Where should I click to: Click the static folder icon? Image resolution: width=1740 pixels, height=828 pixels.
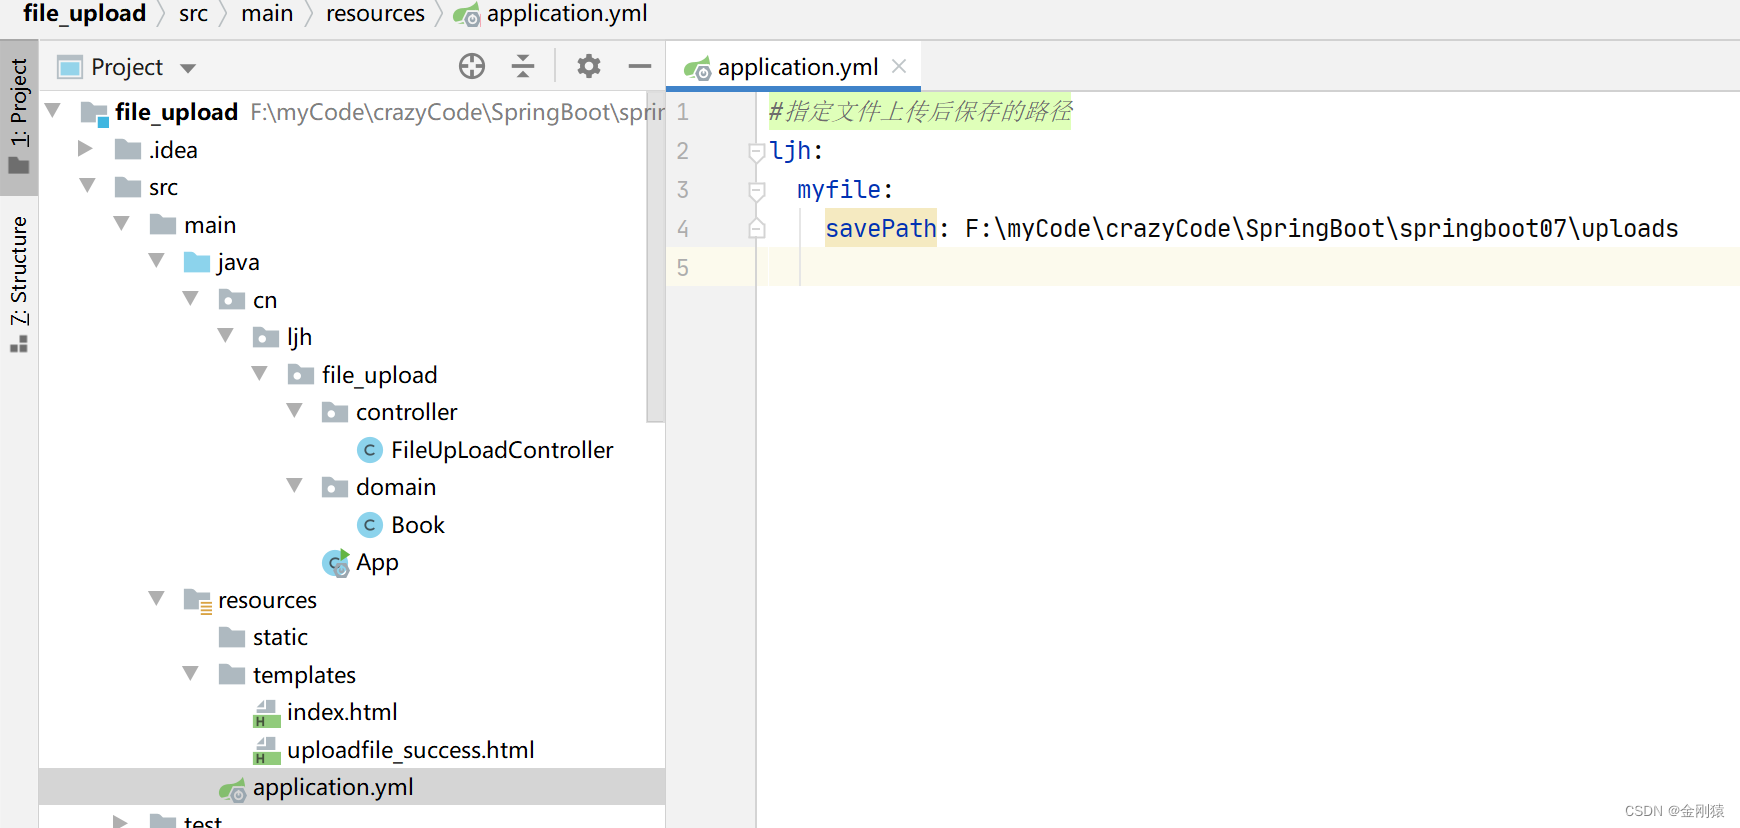(x=232, y=637)
